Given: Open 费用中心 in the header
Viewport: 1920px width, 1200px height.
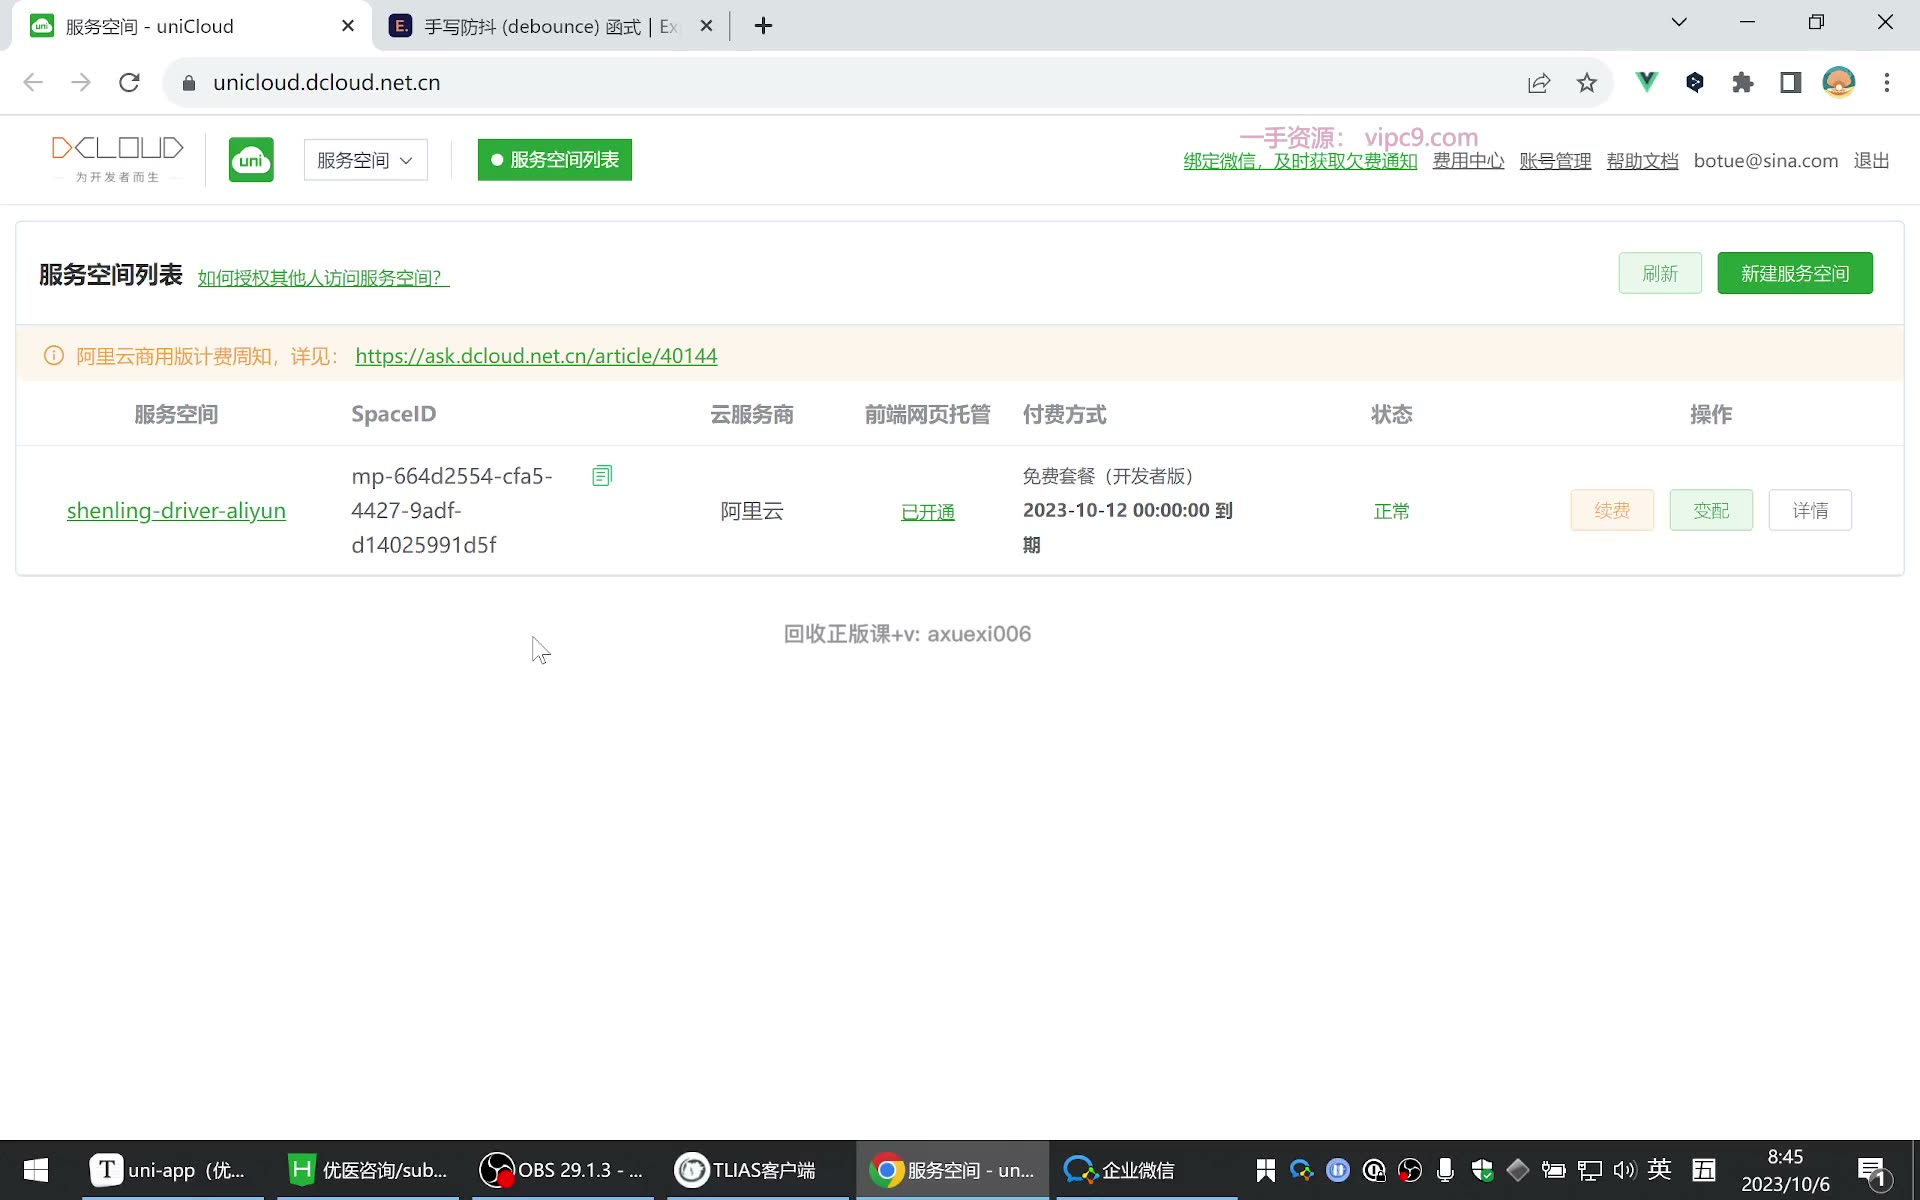Looking at the screenshot, I should (x=1468, y=161).
